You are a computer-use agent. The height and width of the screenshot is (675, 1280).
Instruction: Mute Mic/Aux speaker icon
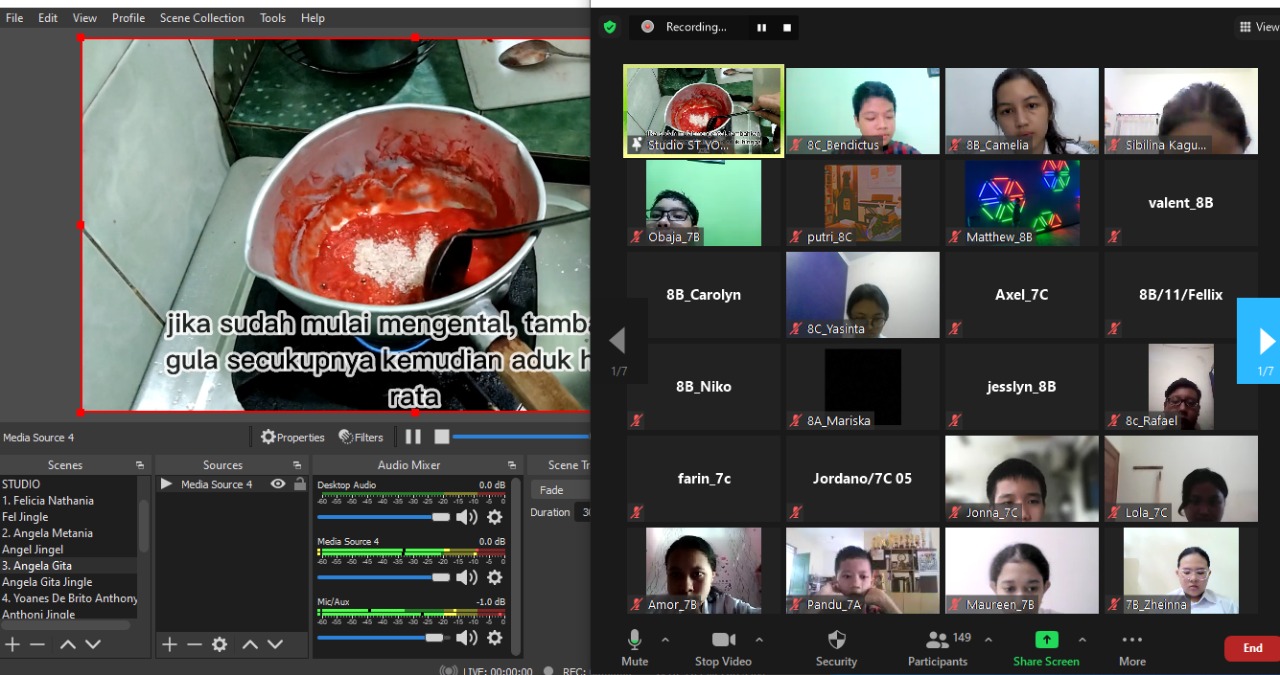[466, 637]
